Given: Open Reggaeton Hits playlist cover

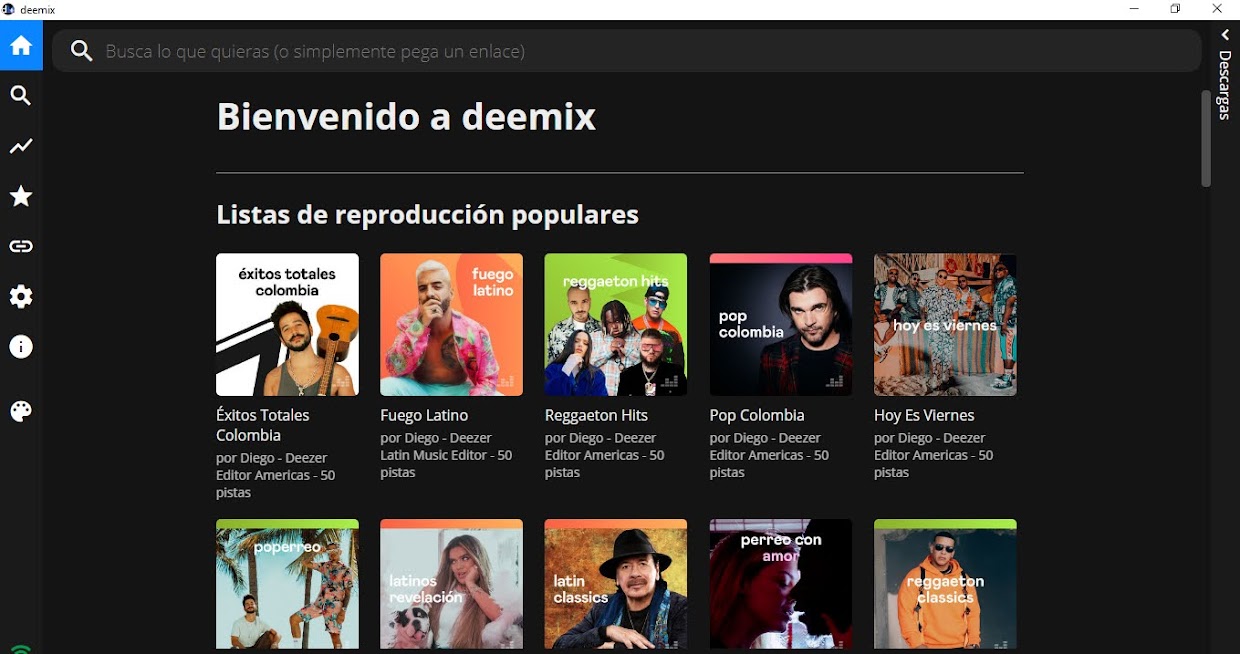Looking at the screenshot, I should tap(616, 325).
